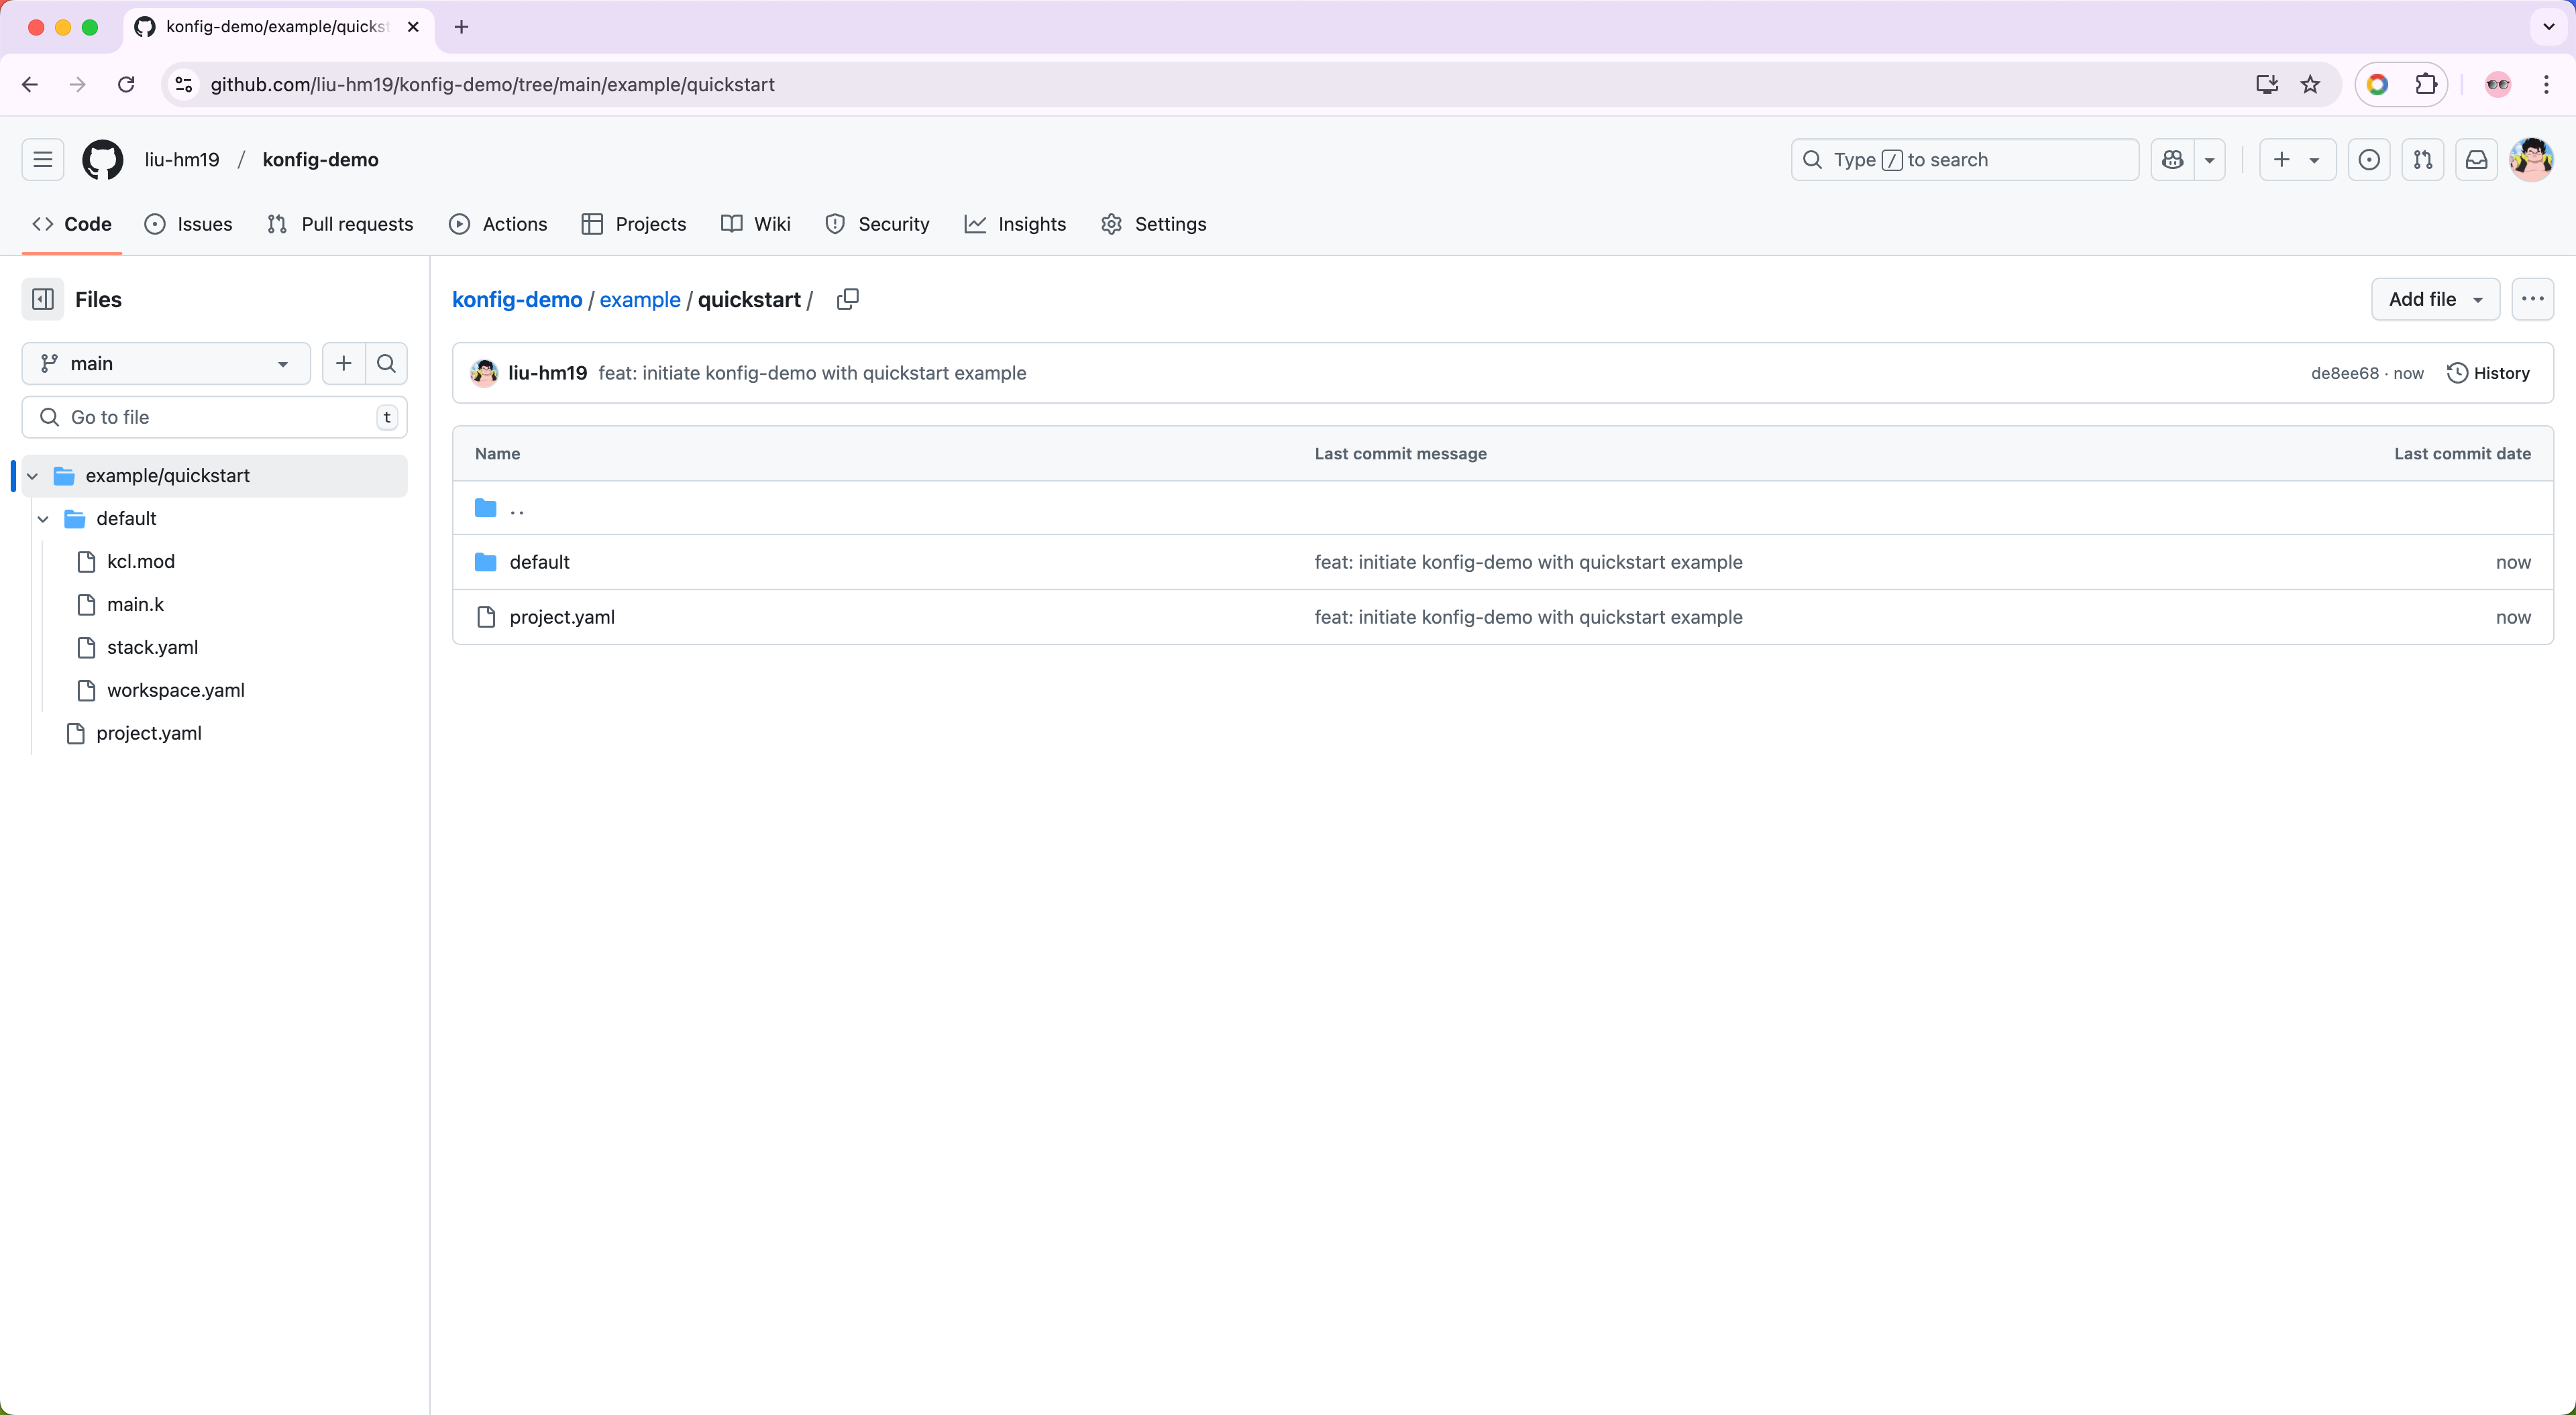This screenshot has width=2576, height=1415.
Task: Open the issues icon in header
Action: (2369, 160)
